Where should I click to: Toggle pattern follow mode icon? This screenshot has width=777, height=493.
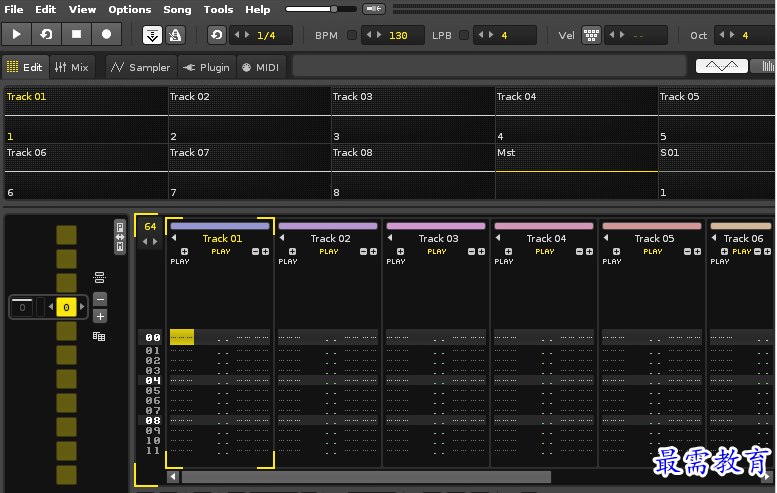[152, 35]
